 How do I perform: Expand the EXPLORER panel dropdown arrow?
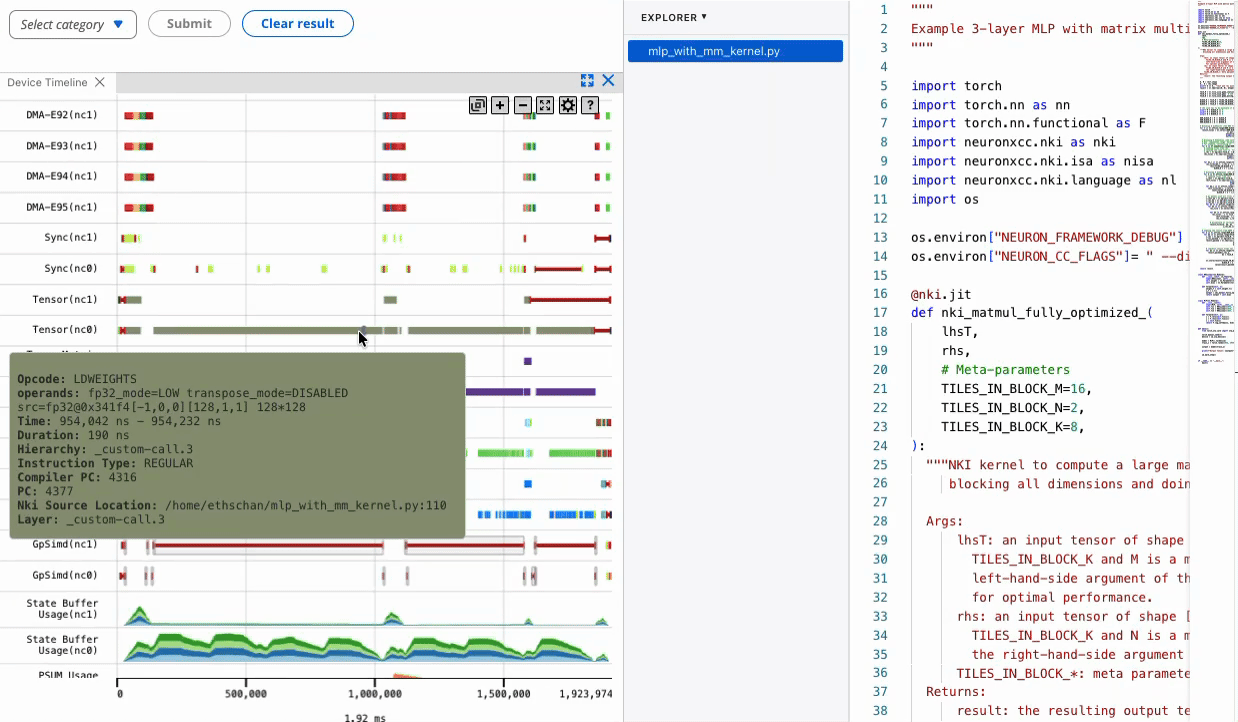(x=704, y=17)
